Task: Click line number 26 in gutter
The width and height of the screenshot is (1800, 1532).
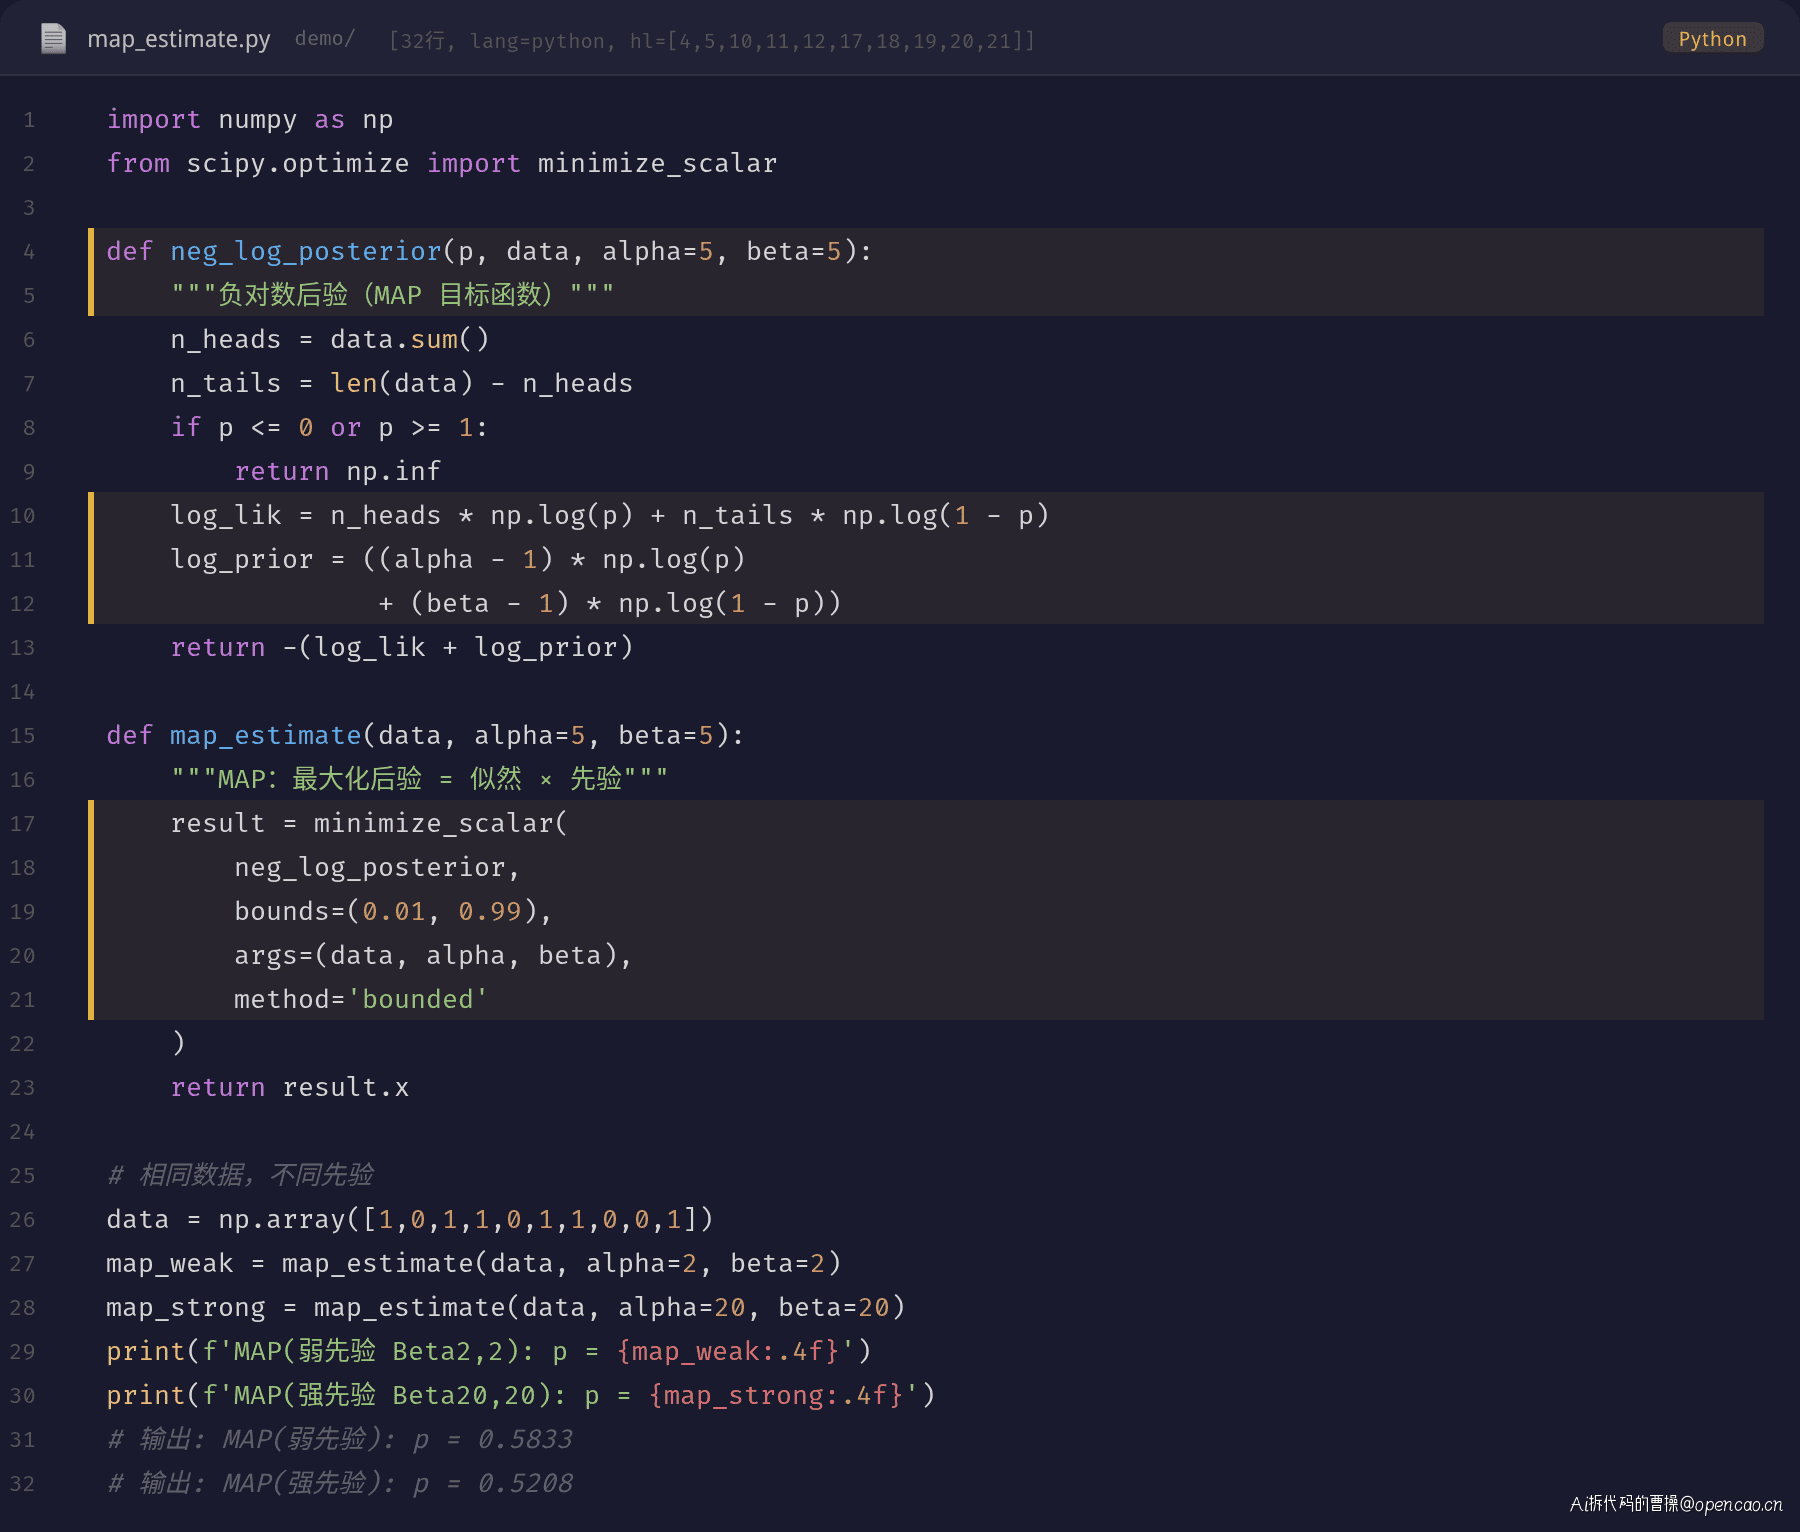Action: 22,1220
